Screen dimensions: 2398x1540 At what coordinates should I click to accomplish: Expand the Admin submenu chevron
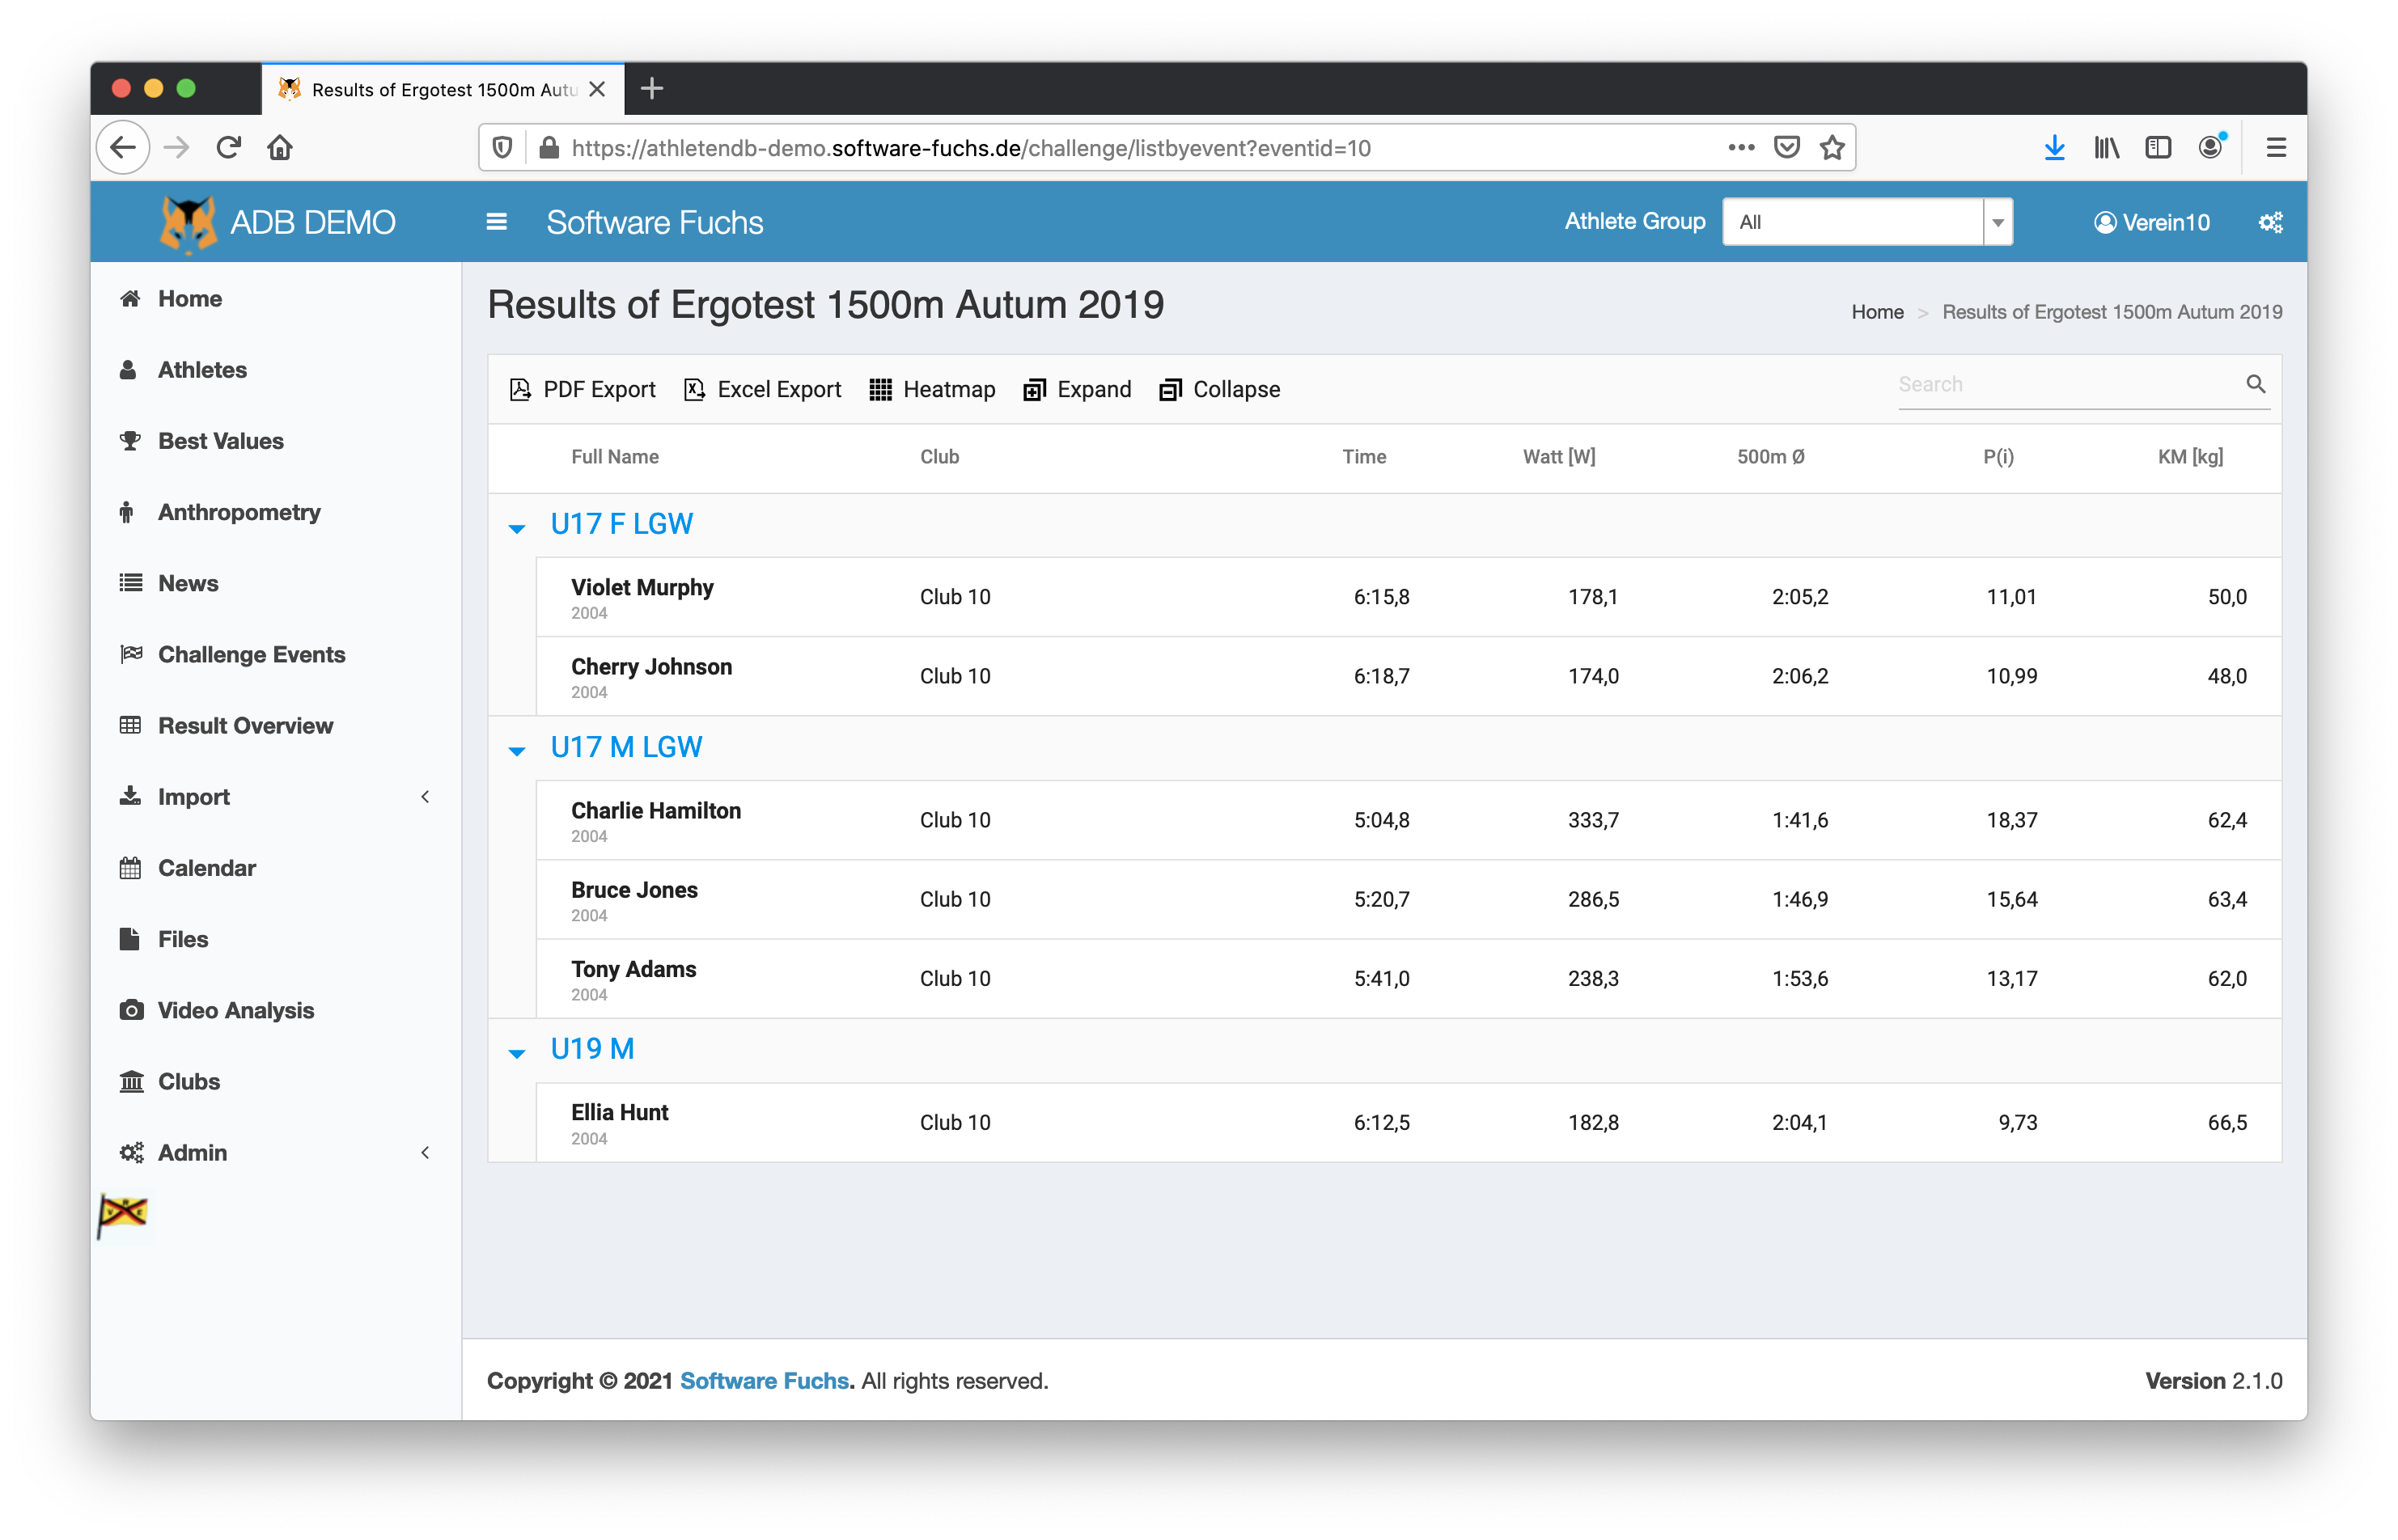[x=425, y=1153]
